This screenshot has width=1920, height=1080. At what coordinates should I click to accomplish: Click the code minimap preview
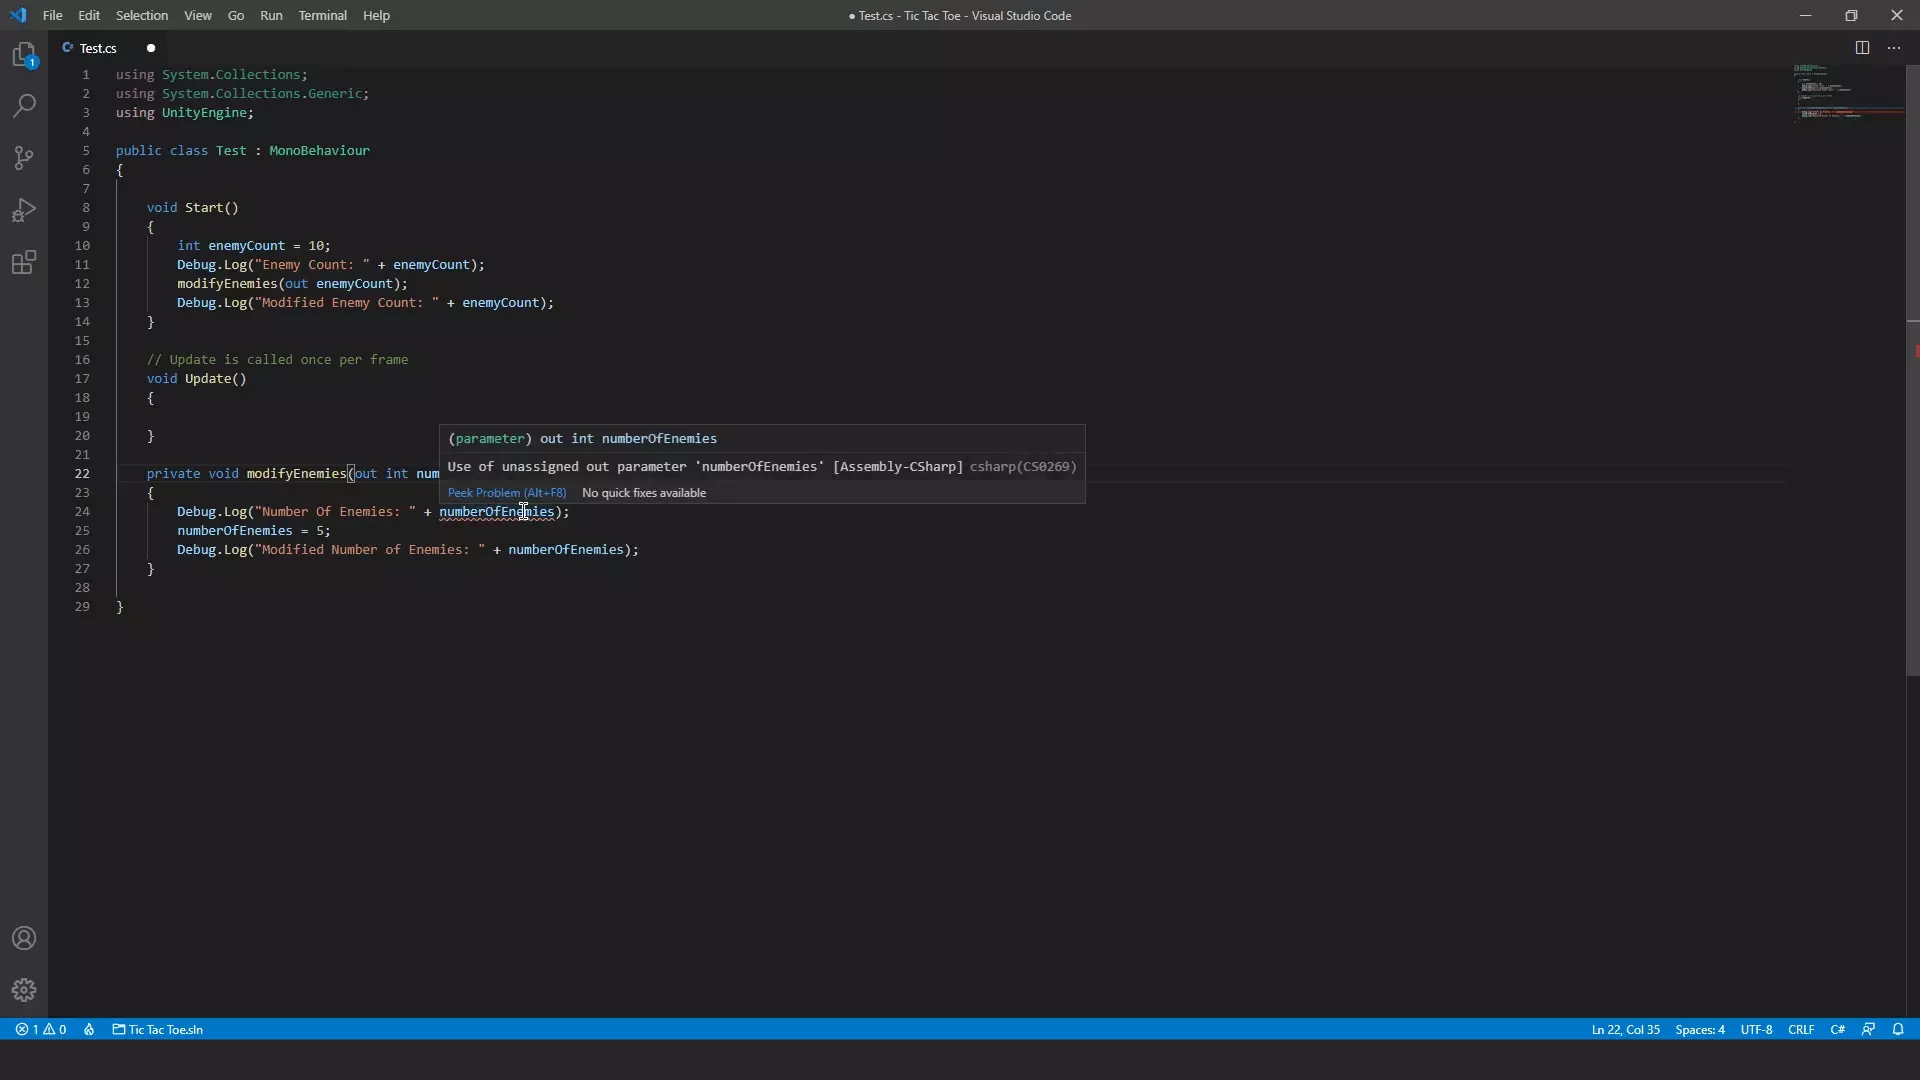[x=1848, y=93]
